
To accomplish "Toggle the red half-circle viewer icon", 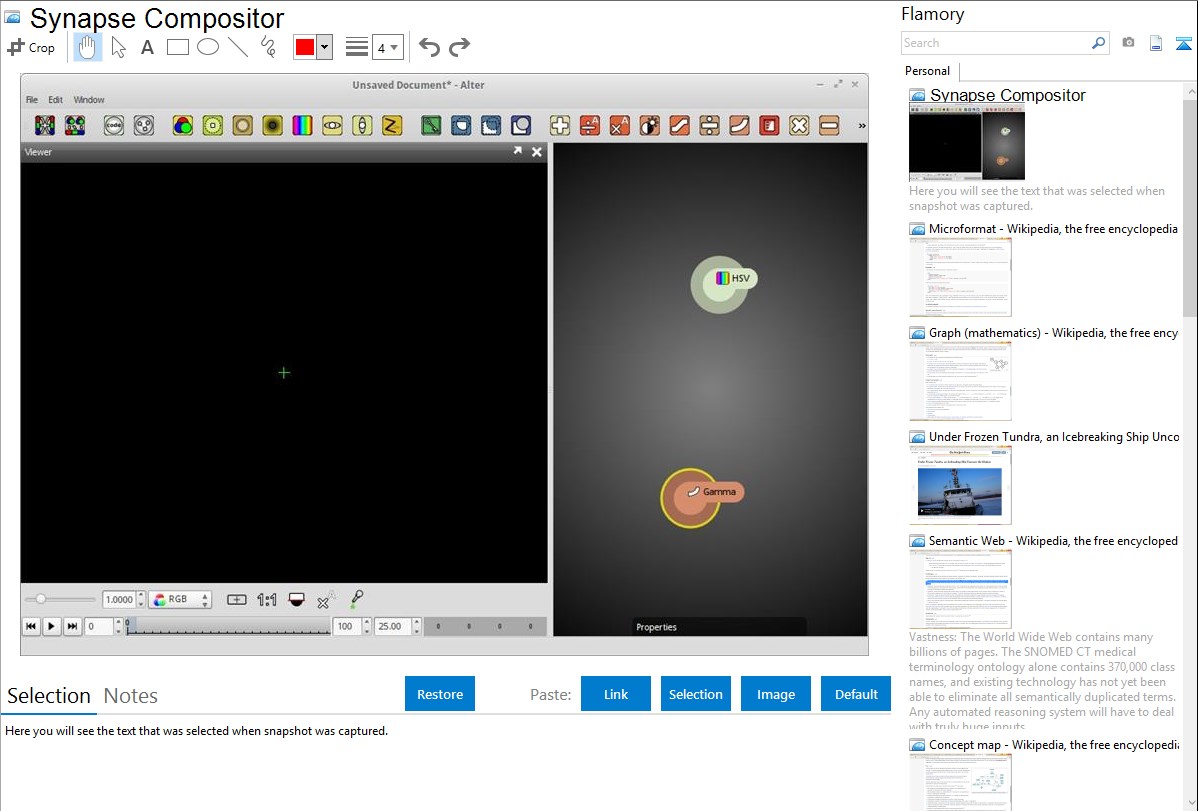I will coord(297,600).
